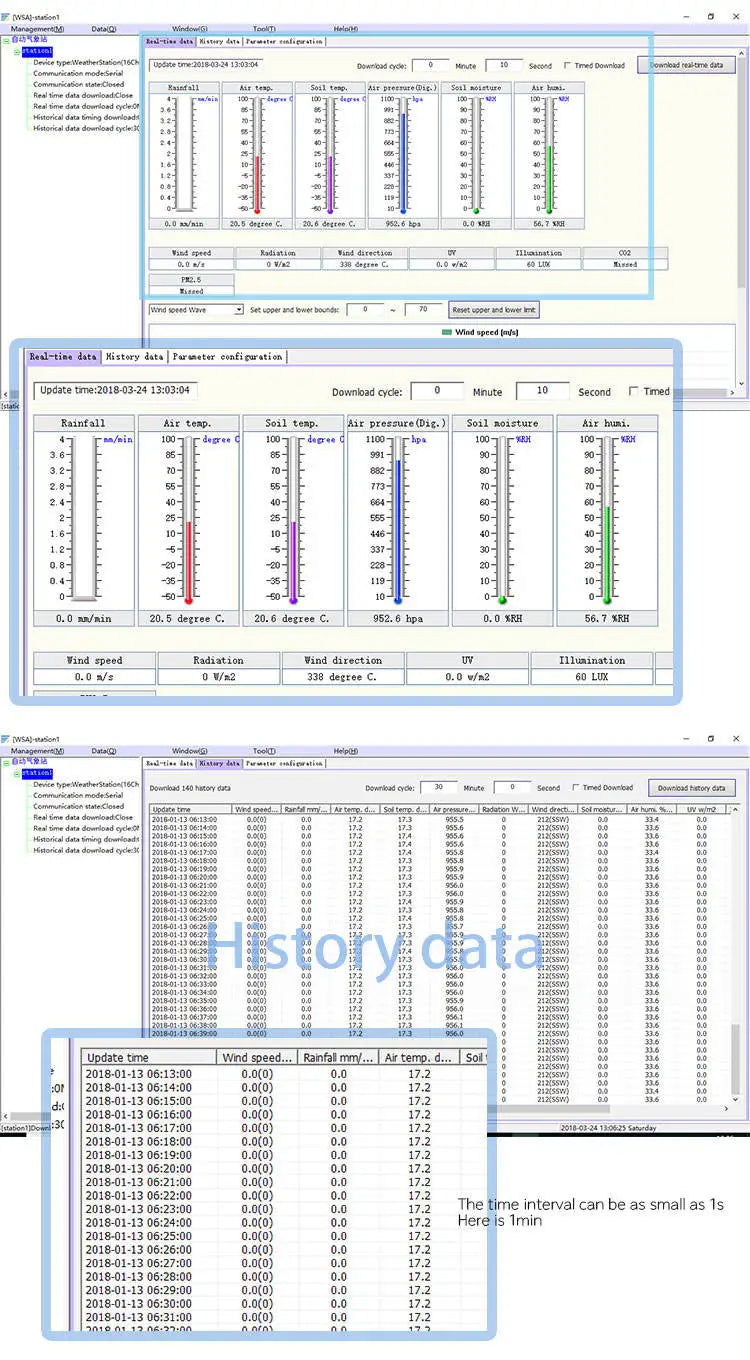Click the WSA app icon in the real-time window title bar
750x1360 pixels.
click(6, 17)
